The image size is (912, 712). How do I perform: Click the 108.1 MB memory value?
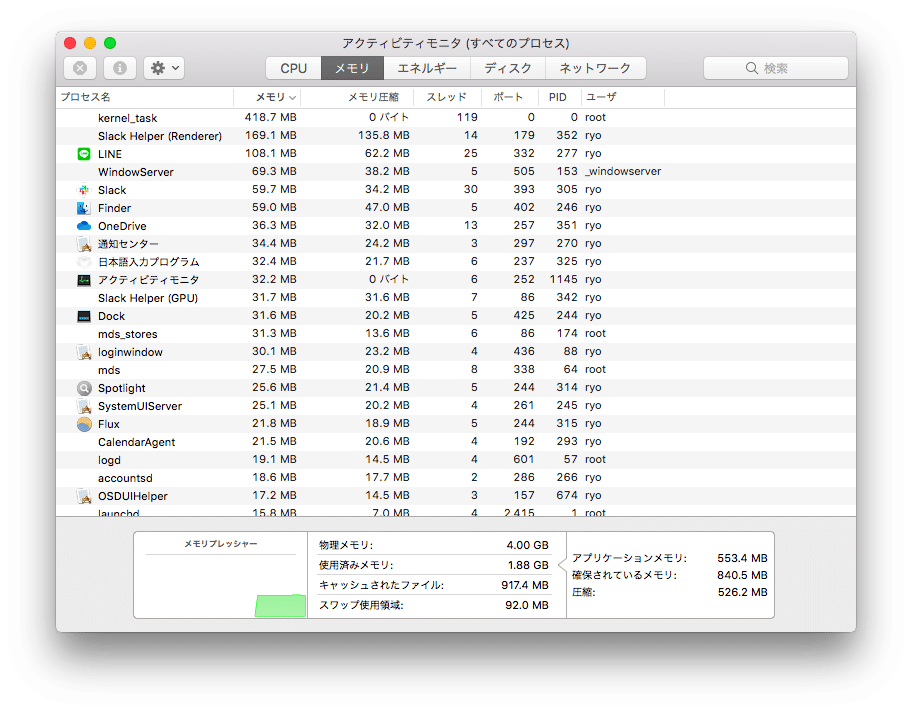(x=270, y=154)
